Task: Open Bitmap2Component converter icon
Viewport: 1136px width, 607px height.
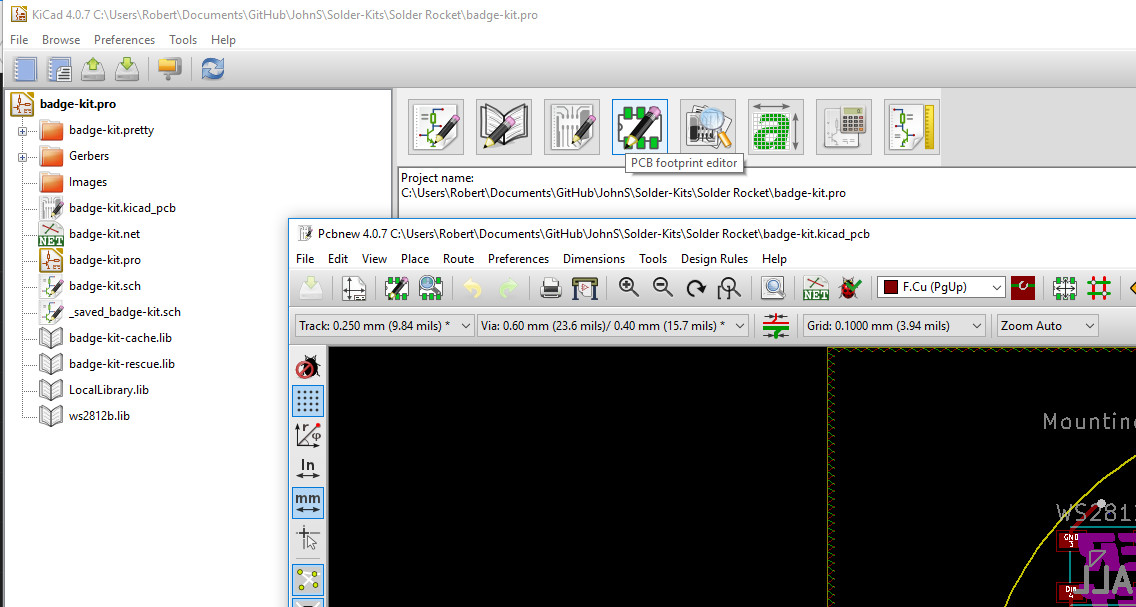Action: tap(775, 127)
